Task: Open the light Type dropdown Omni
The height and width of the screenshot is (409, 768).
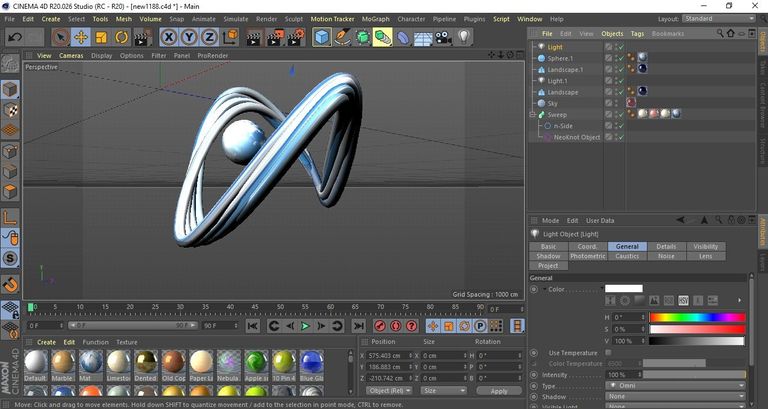Action: point(675,386)
